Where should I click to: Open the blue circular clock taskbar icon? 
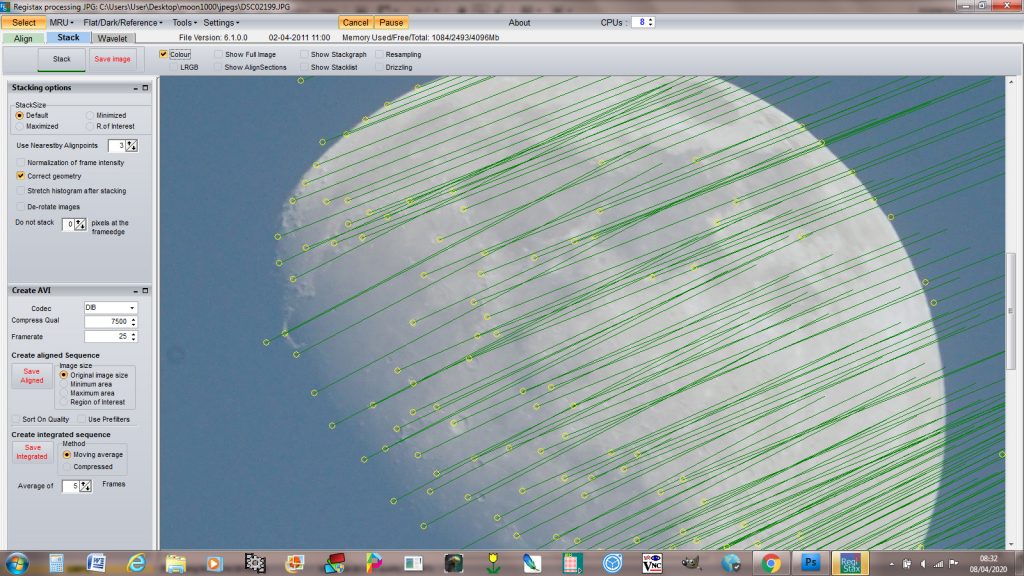(x=612, y=563)
